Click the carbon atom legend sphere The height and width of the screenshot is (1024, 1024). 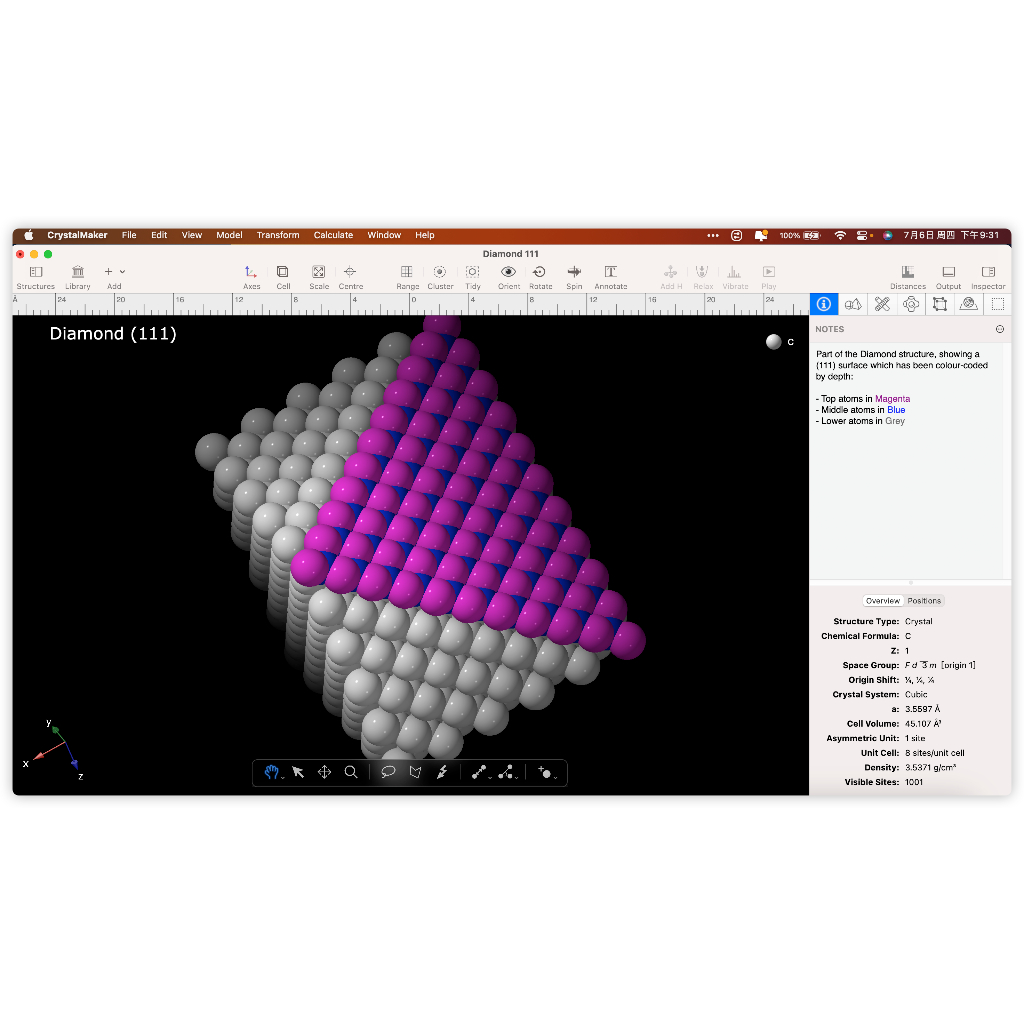coord(773,342)
